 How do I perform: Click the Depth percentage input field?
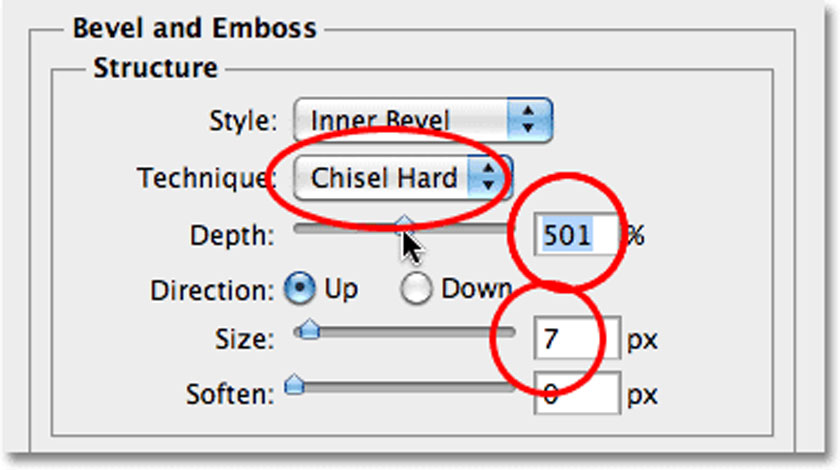point(576,234)
